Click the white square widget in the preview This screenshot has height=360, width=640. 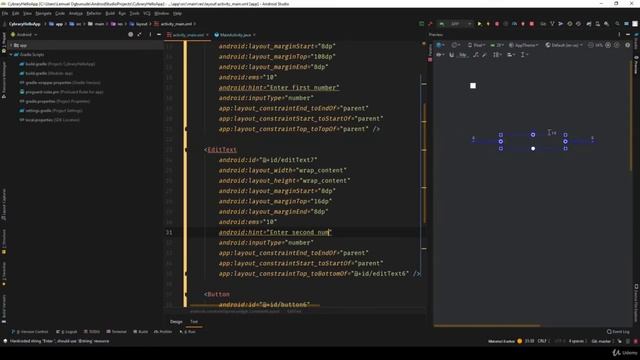(x=473, y=86)
